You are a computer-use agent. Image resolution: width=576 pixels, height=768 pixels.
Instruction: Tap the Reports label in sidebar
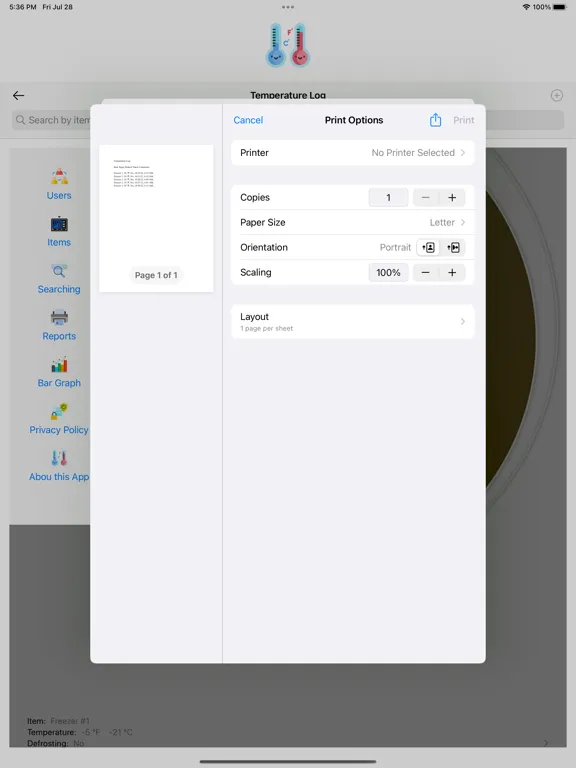pyautogui.click(x=59, y=336)
